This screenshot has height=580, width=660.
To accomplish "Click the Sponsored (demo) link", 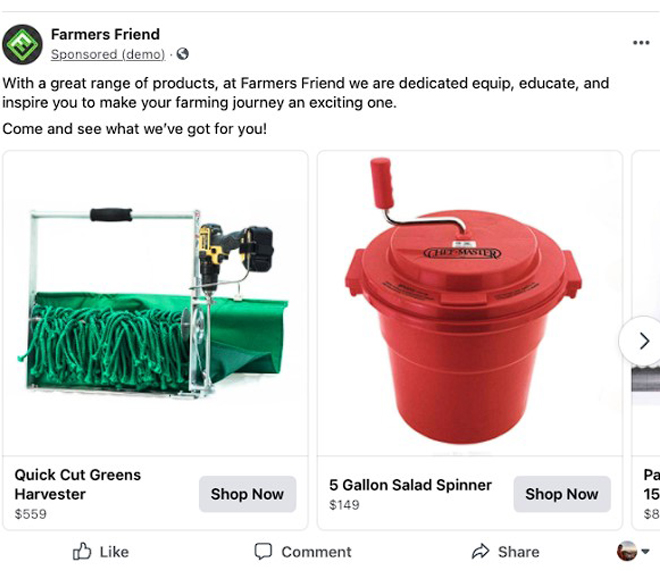I will tap(108, 55).
